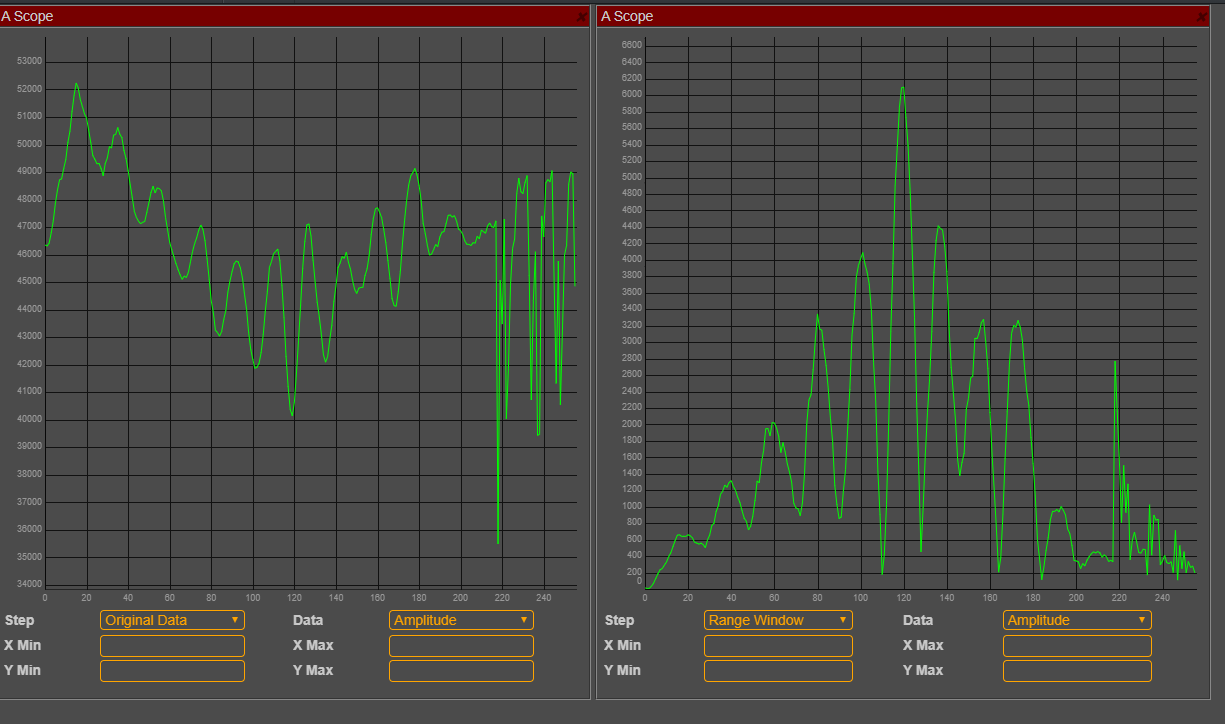Screen dimensions: 1225x724
Task: Expand the Data dropdown in the left panel
Action: tap(461, 620)
